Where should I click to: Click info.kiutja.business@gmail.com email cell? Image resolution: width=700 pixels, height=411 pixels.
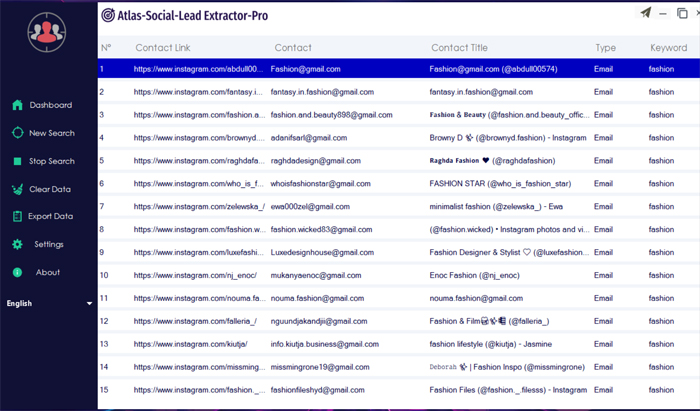[x=325, y=344]
